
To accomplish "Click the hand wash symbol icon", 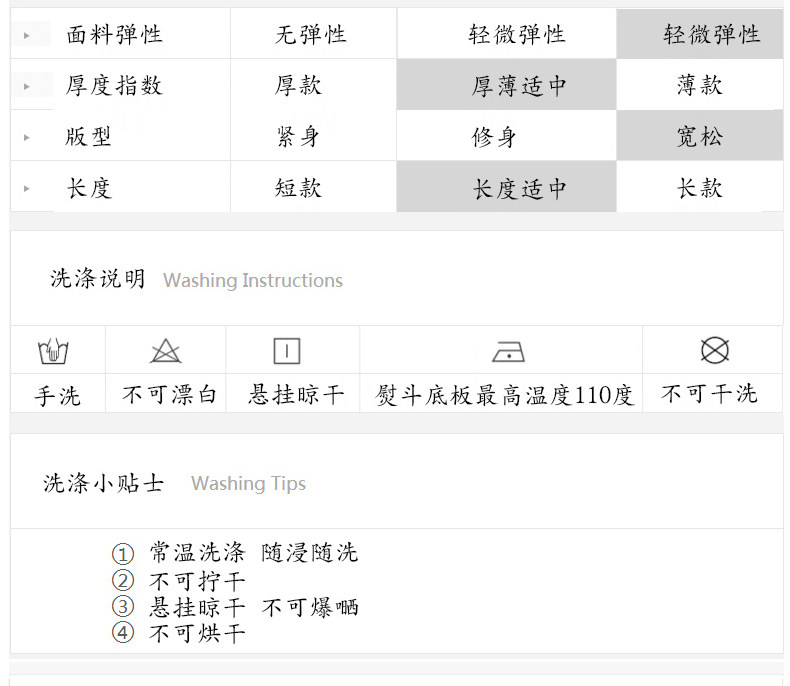I will click(x=53, y=351).
